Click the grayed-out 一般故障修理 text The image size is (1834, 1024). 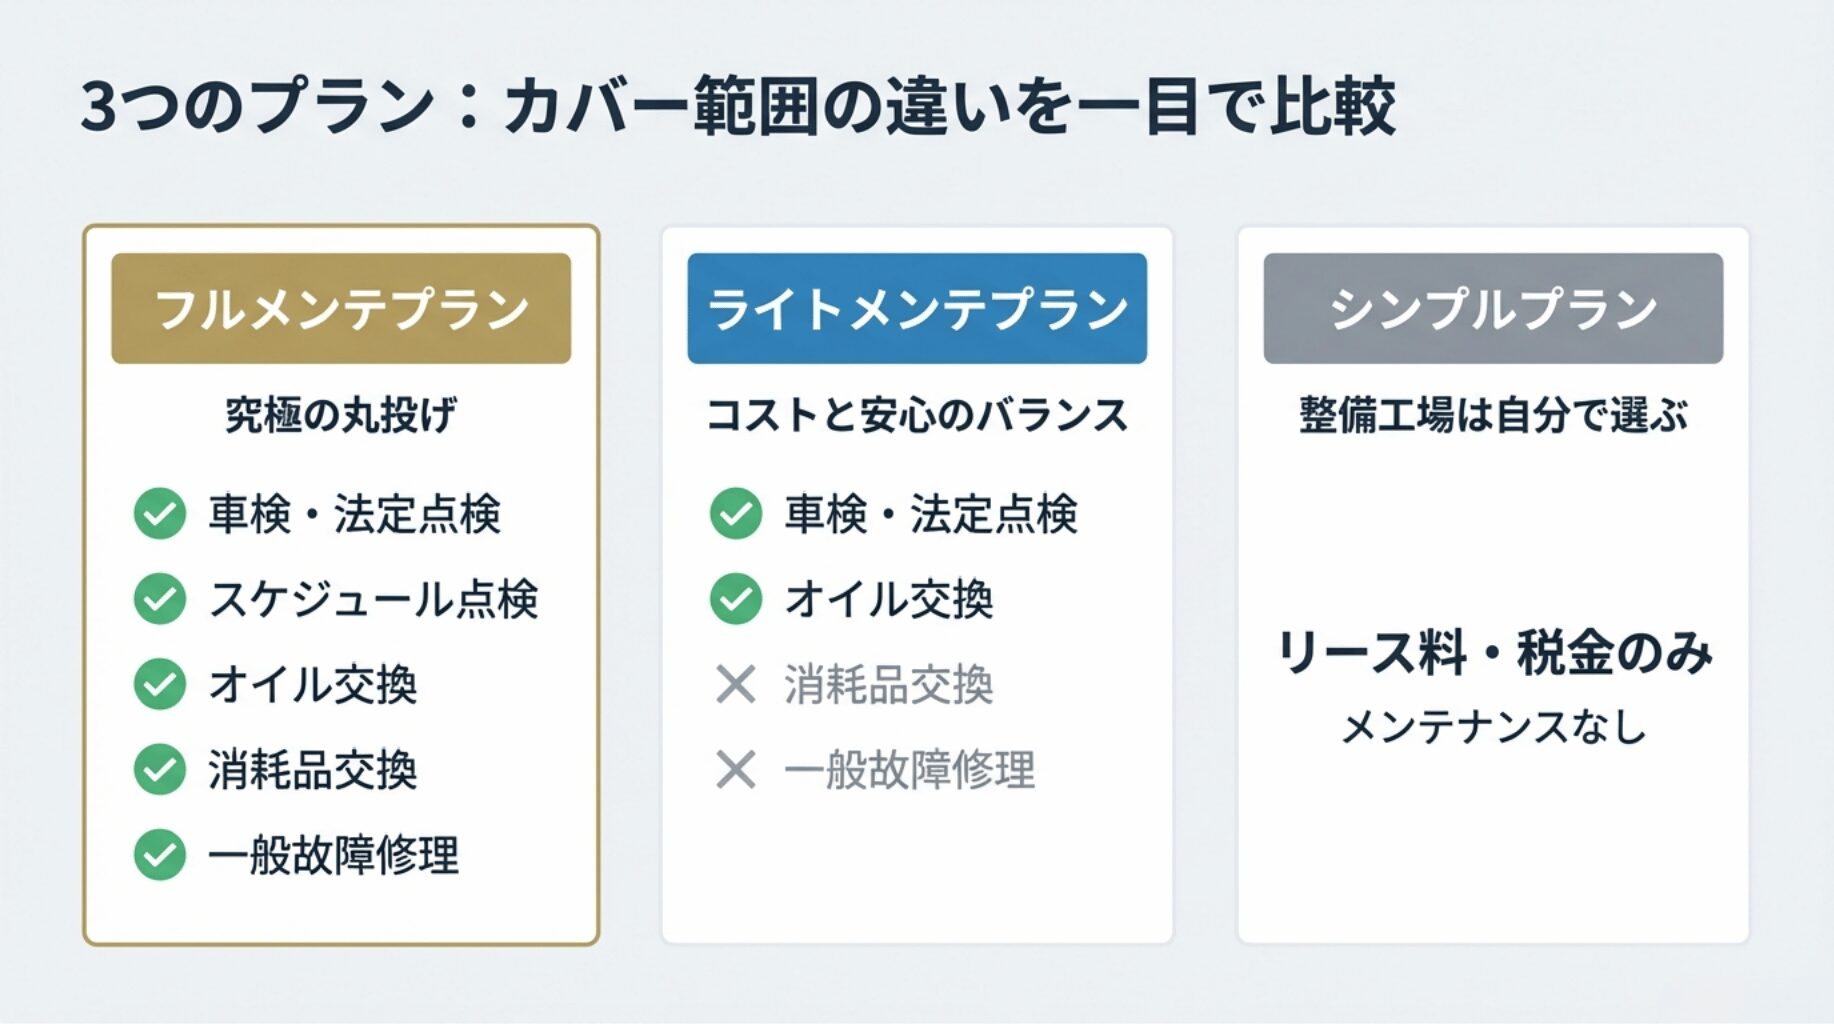[x=909, y=769]
